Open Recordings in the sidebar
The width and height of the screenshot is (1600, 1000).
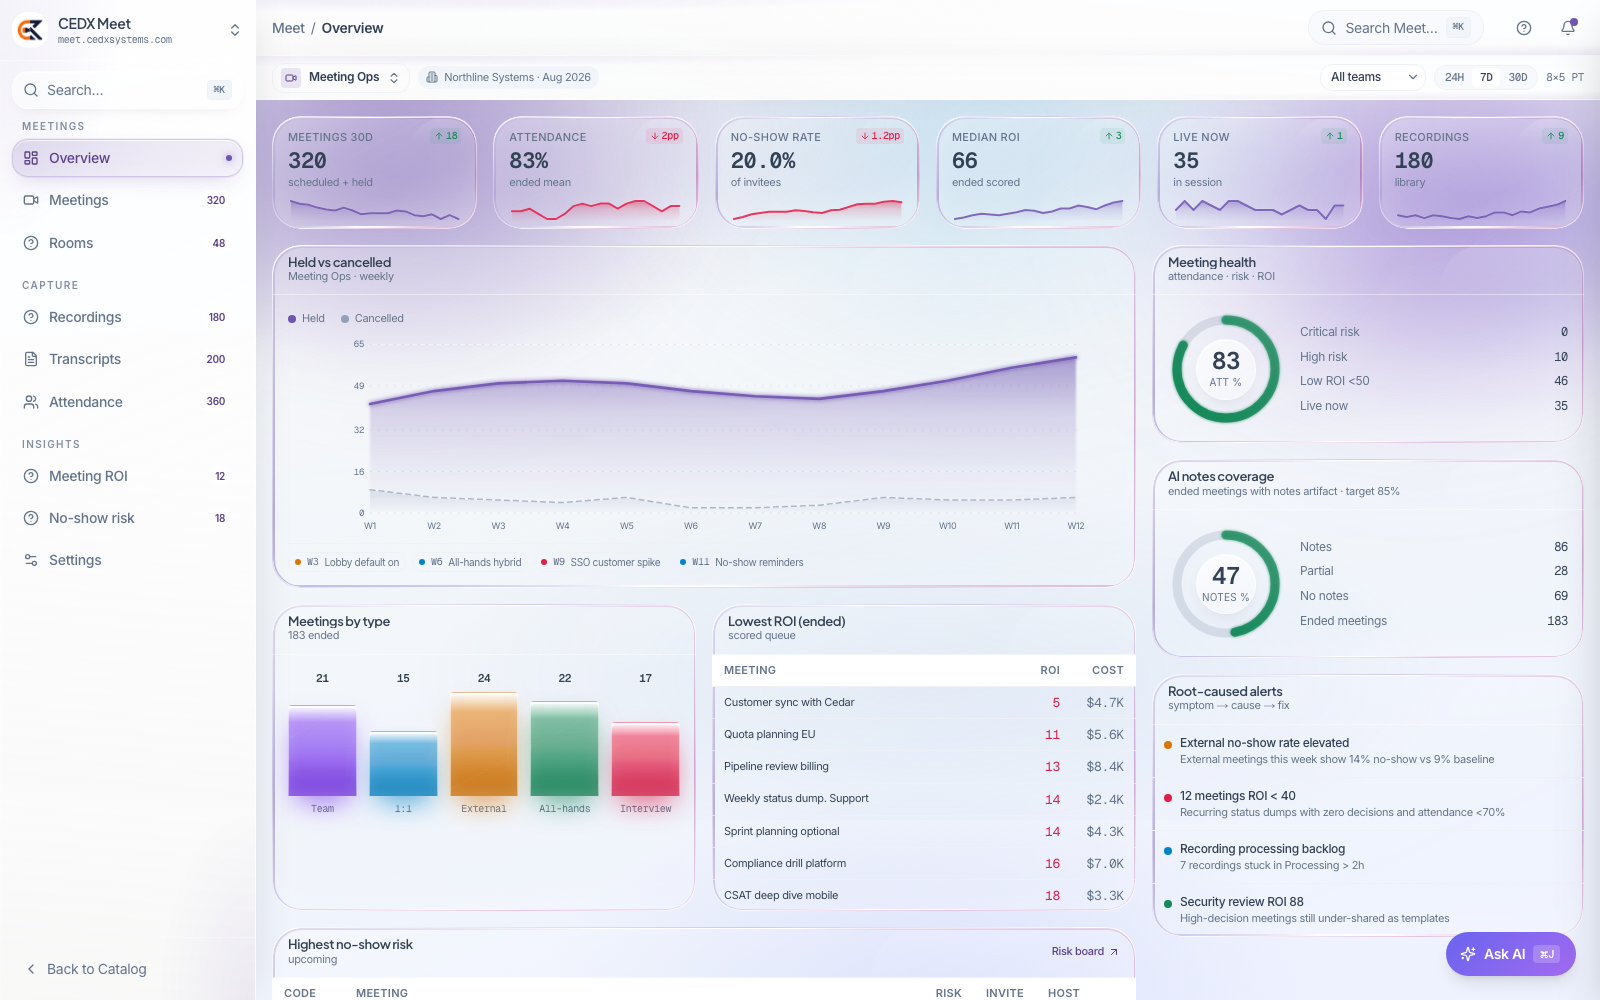[x=127, y=317]
